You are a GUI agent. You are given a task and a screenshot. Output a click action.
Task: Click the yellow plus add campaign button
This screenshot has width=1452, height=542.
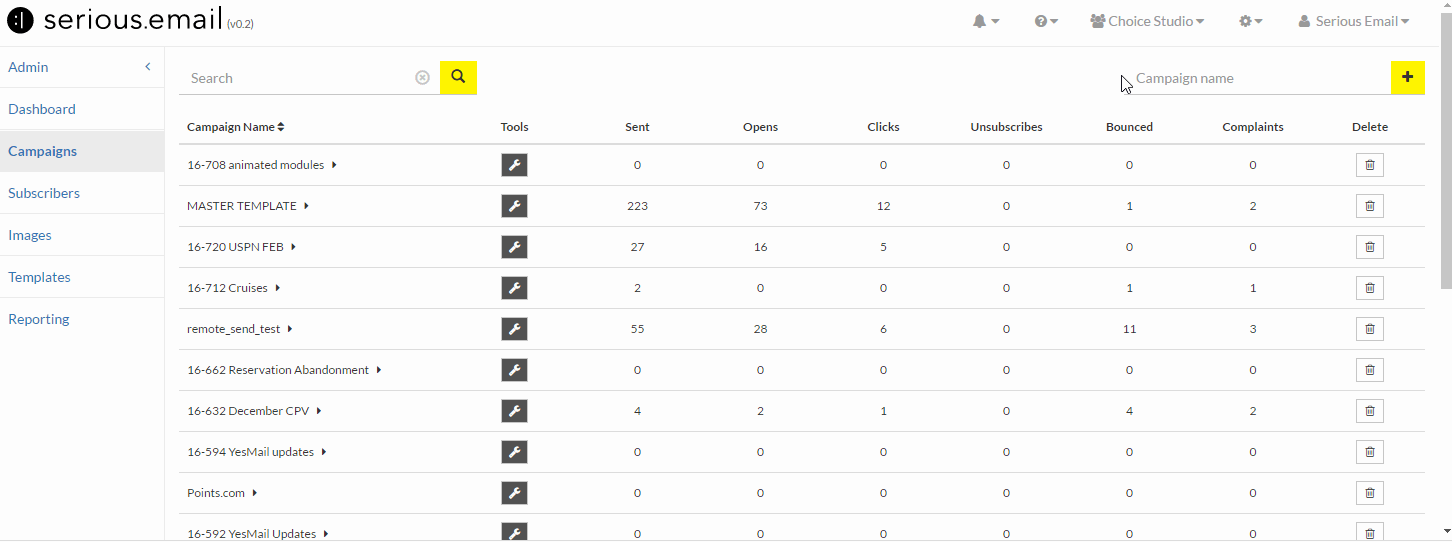click(1408, 77)
